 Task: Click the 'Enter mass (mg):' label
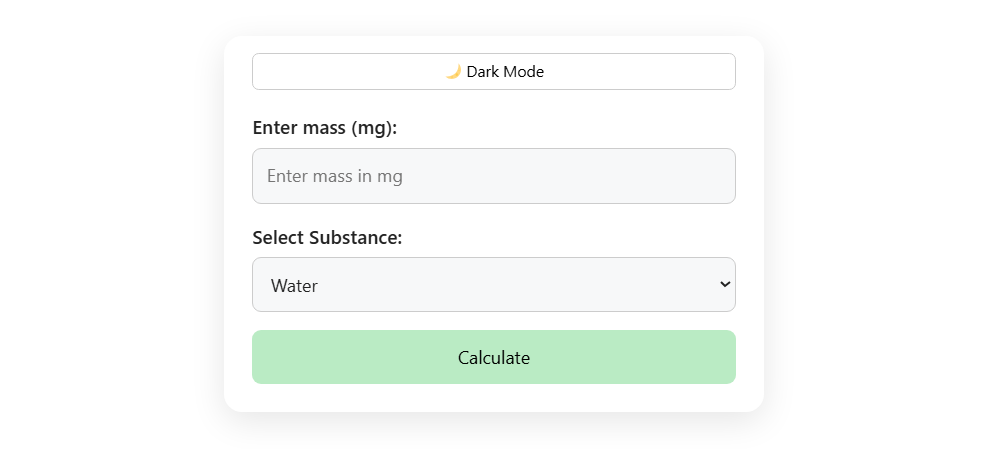click(325, 128)
